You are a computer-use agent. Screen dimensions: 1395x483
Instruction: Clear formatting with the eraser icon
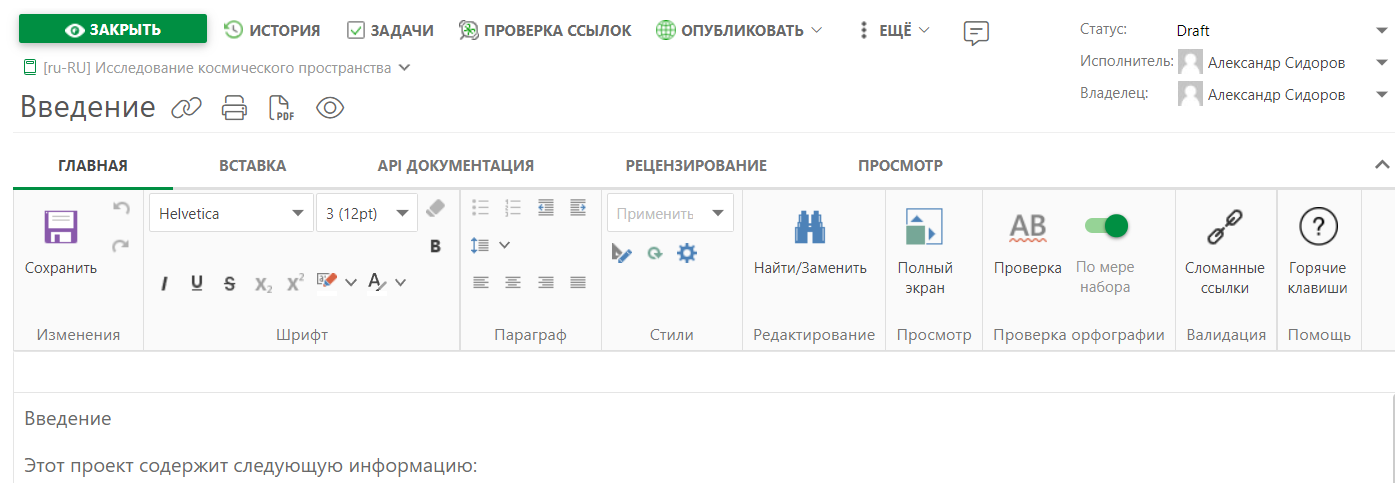[435, 208]
